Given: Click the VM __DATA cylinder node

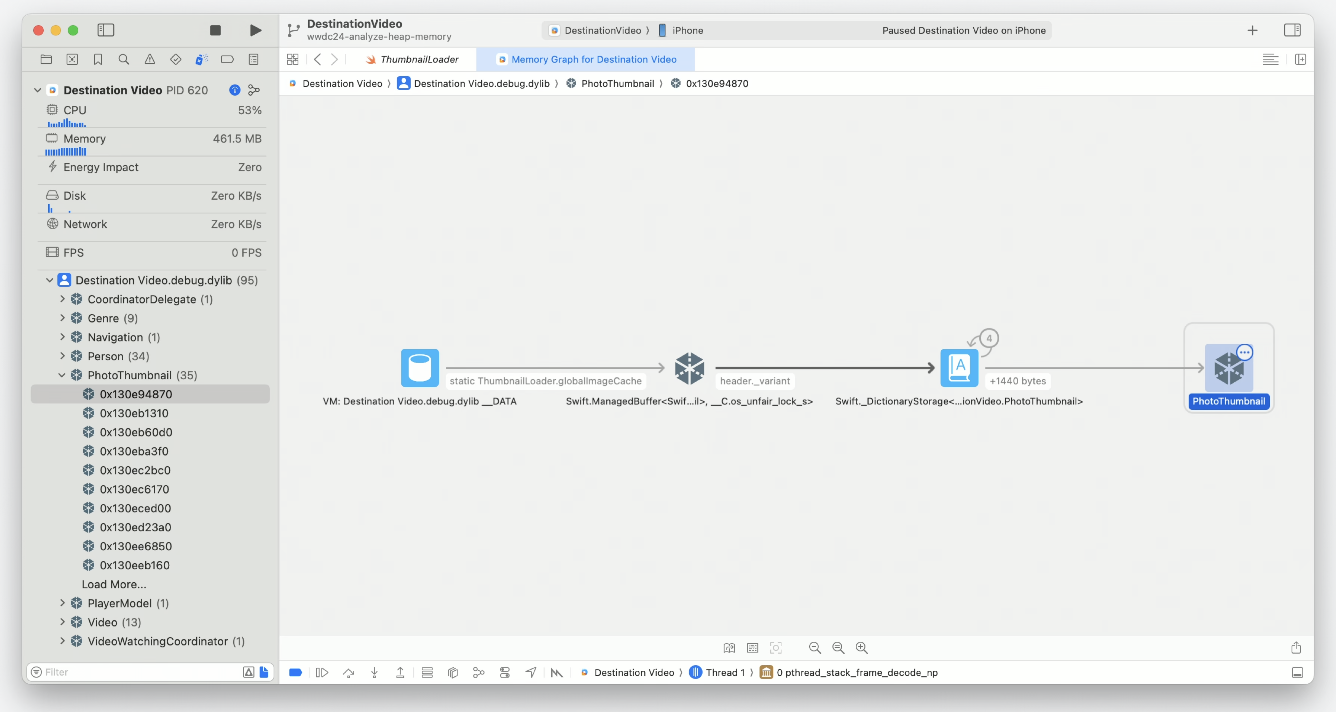Looking at the screenshot, I should pos(420,368).
